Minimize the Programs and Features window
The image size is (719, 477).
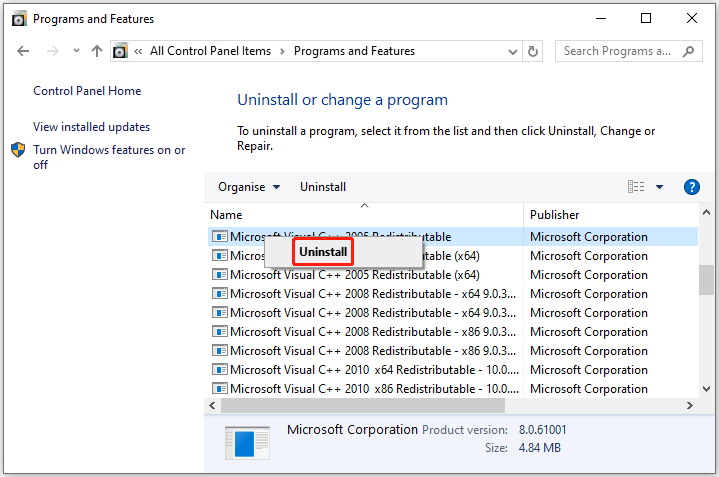601,18
